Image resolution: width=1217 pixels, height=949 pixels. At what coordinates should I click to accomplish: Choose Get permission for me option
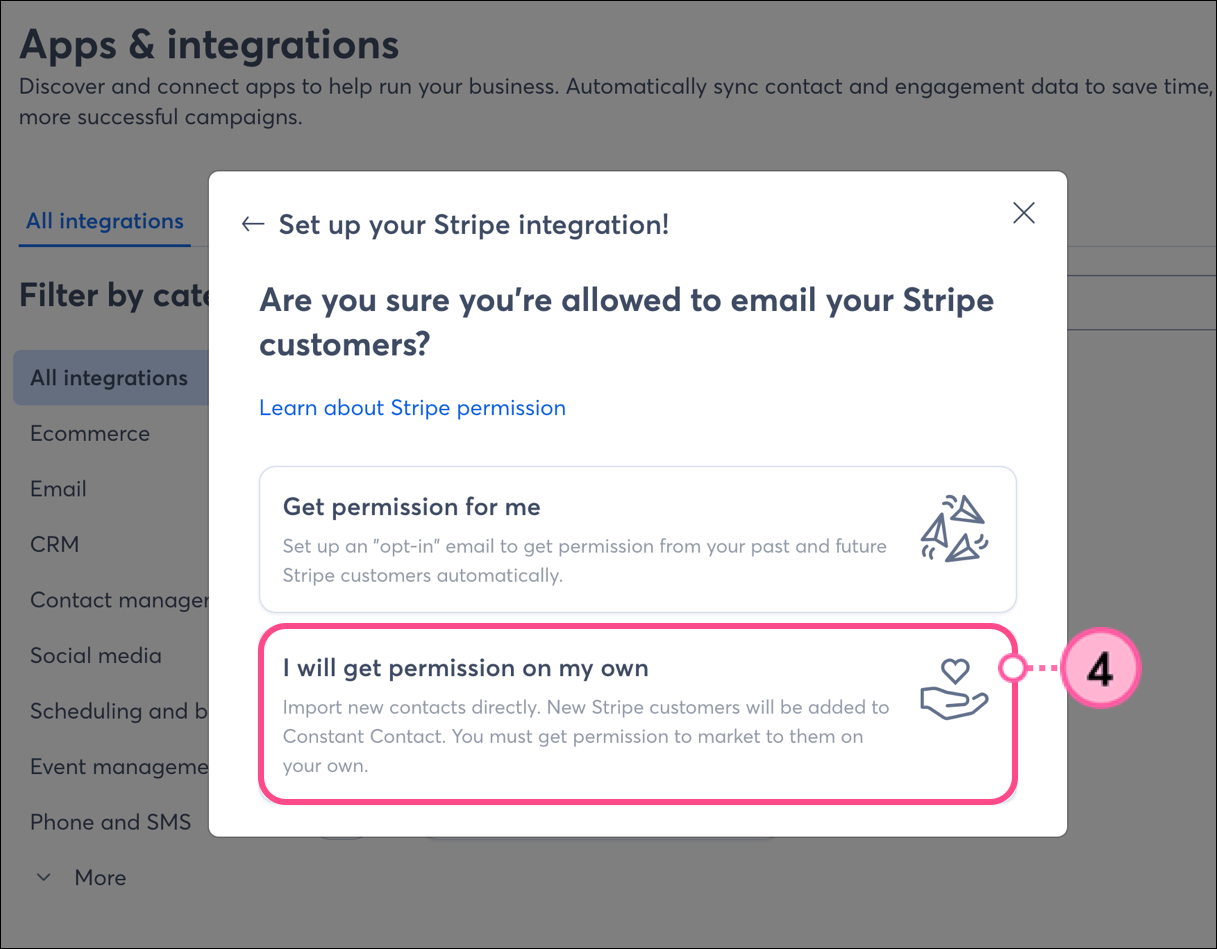click(638, 539)
